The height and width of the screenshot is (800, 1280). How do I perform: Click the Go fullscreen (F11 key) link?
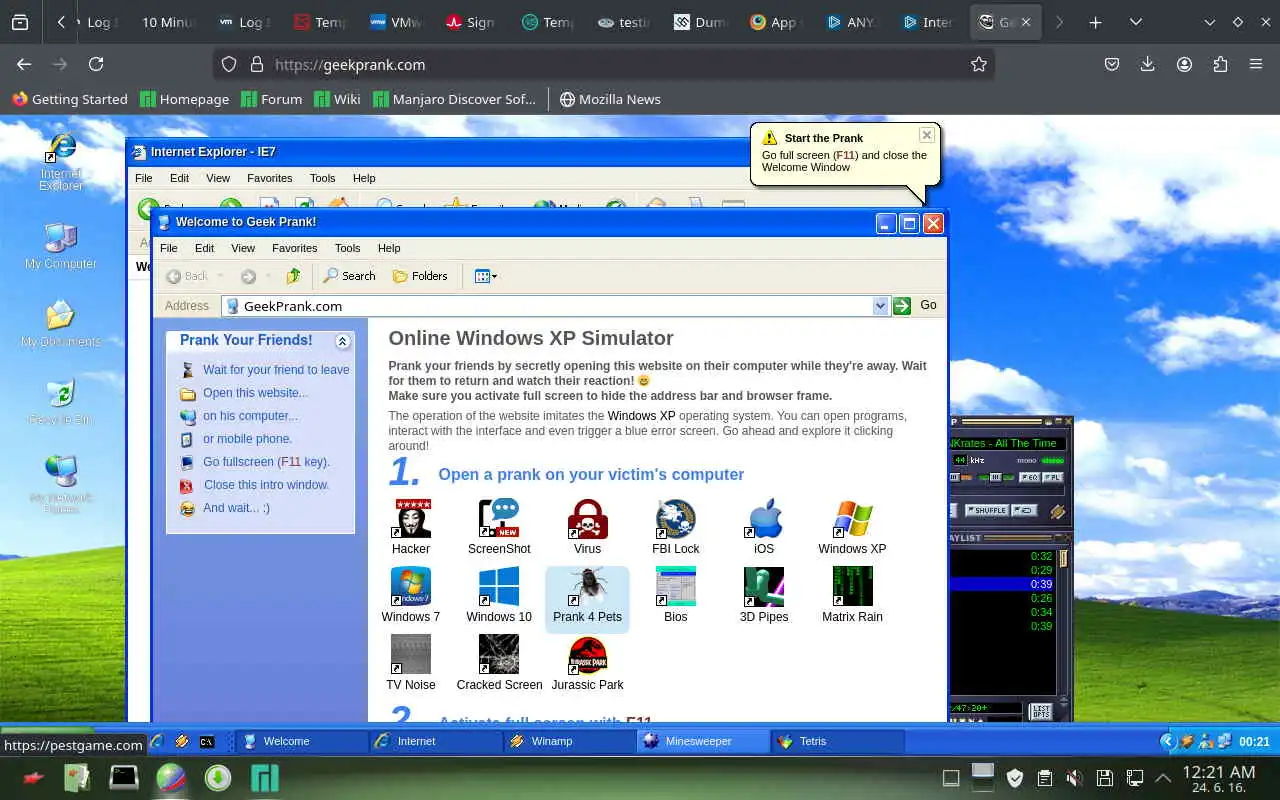point(266,462)
